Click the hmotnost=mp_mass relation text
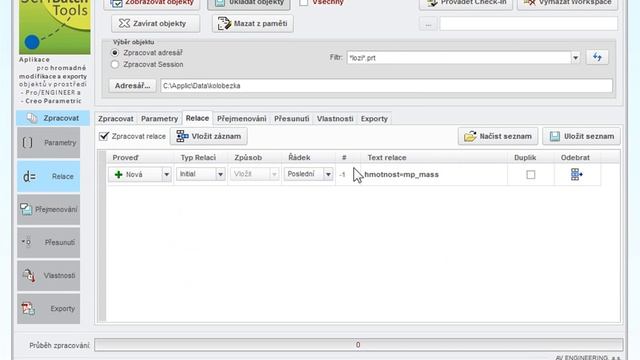640x360 pixels. click(x=402, y=175)
